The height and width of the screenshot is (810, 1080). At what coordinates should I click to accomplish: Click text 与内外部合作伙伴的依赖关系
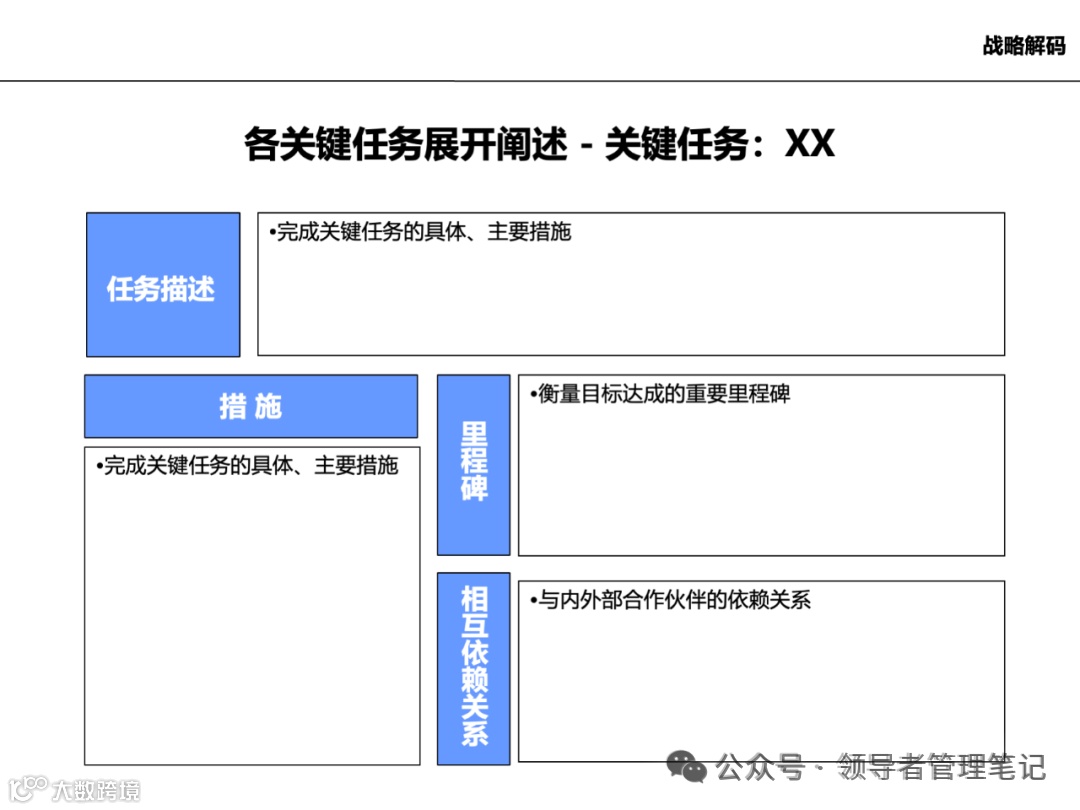[x=673, y=600]
